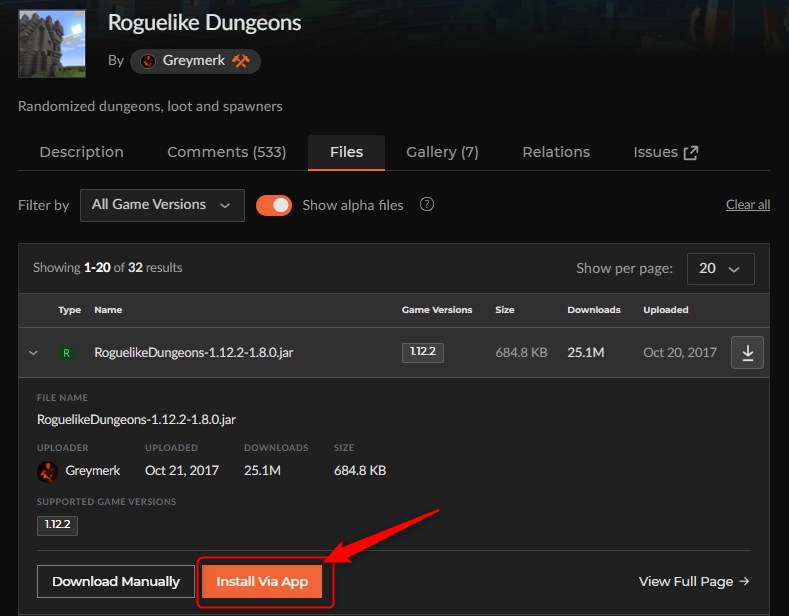
Task: Click the Greymerk uploader name in details
Action: point(93,471)
